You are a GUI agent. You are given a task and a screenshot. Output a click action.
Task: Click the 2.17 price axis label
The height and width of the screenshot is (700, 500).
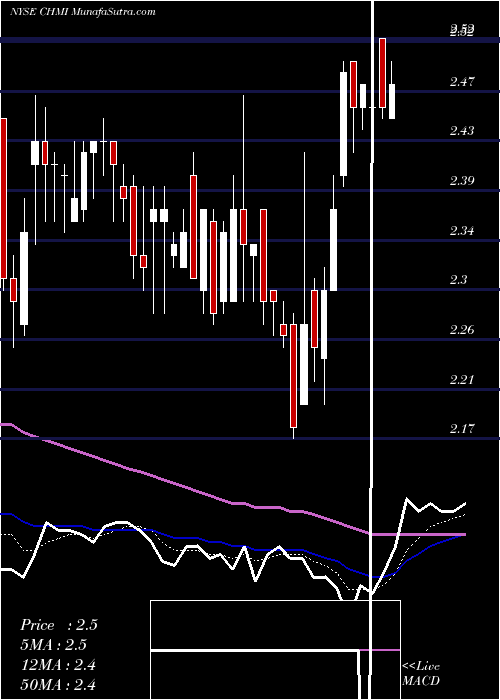pos(462,429)
